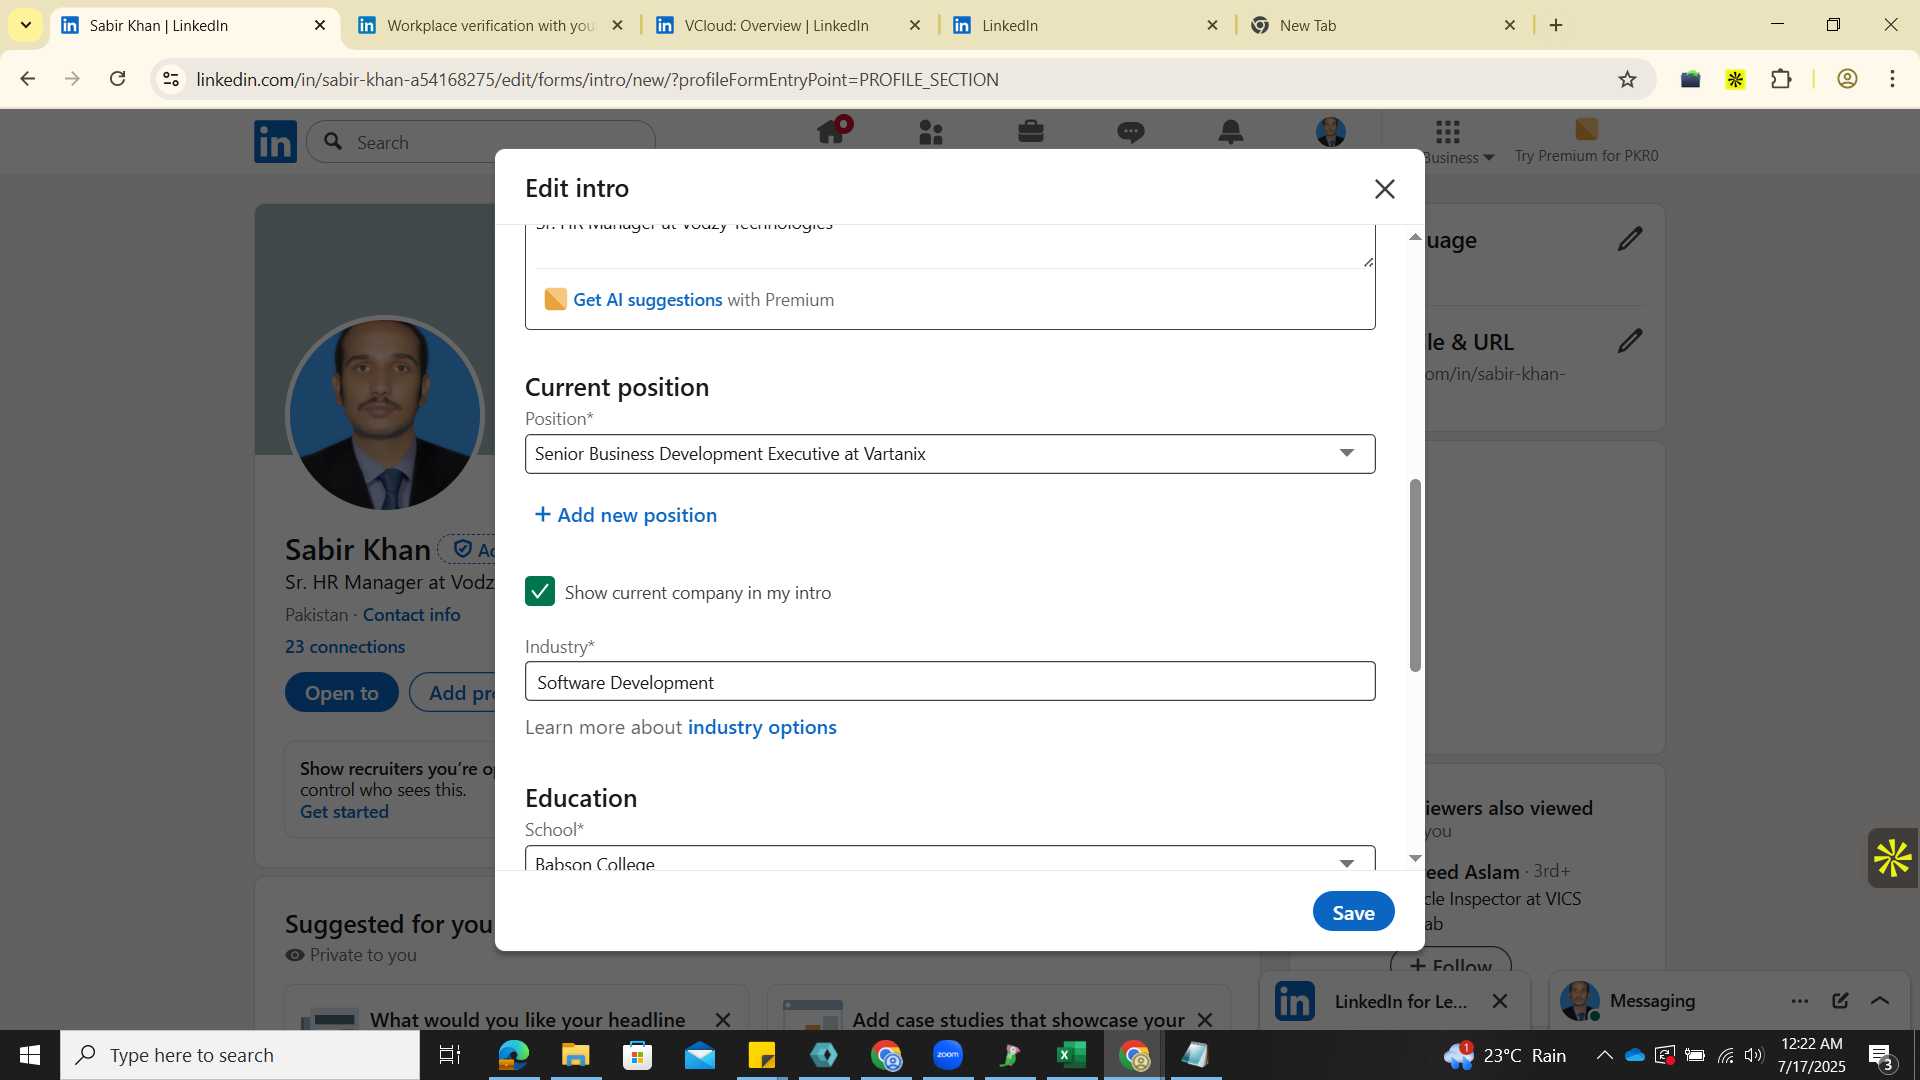Compose new message icon in Messaging
1920x1080 pixels.
tap(1840, 1001)
